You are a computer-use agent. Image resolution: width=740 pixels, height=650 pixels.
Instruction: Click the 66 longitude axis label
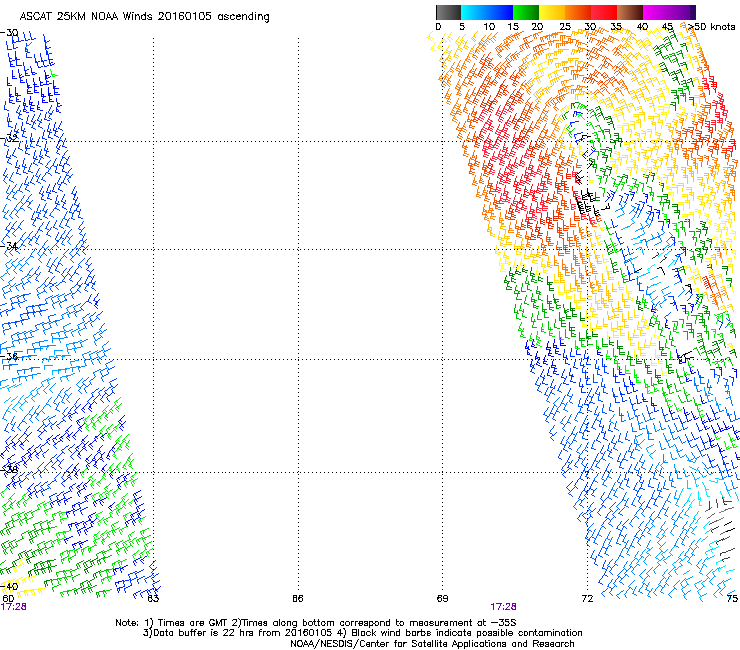[x=298, y=599]
